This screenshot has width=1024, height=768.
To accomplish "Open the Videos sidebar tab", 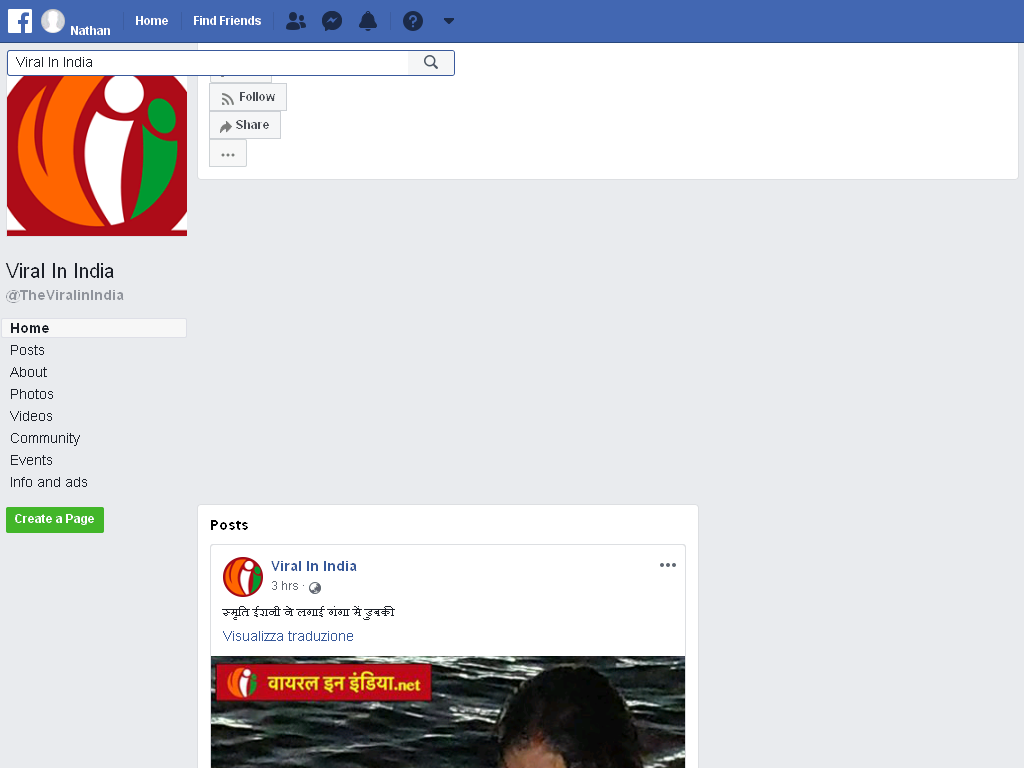I will (x=31, y=416).
